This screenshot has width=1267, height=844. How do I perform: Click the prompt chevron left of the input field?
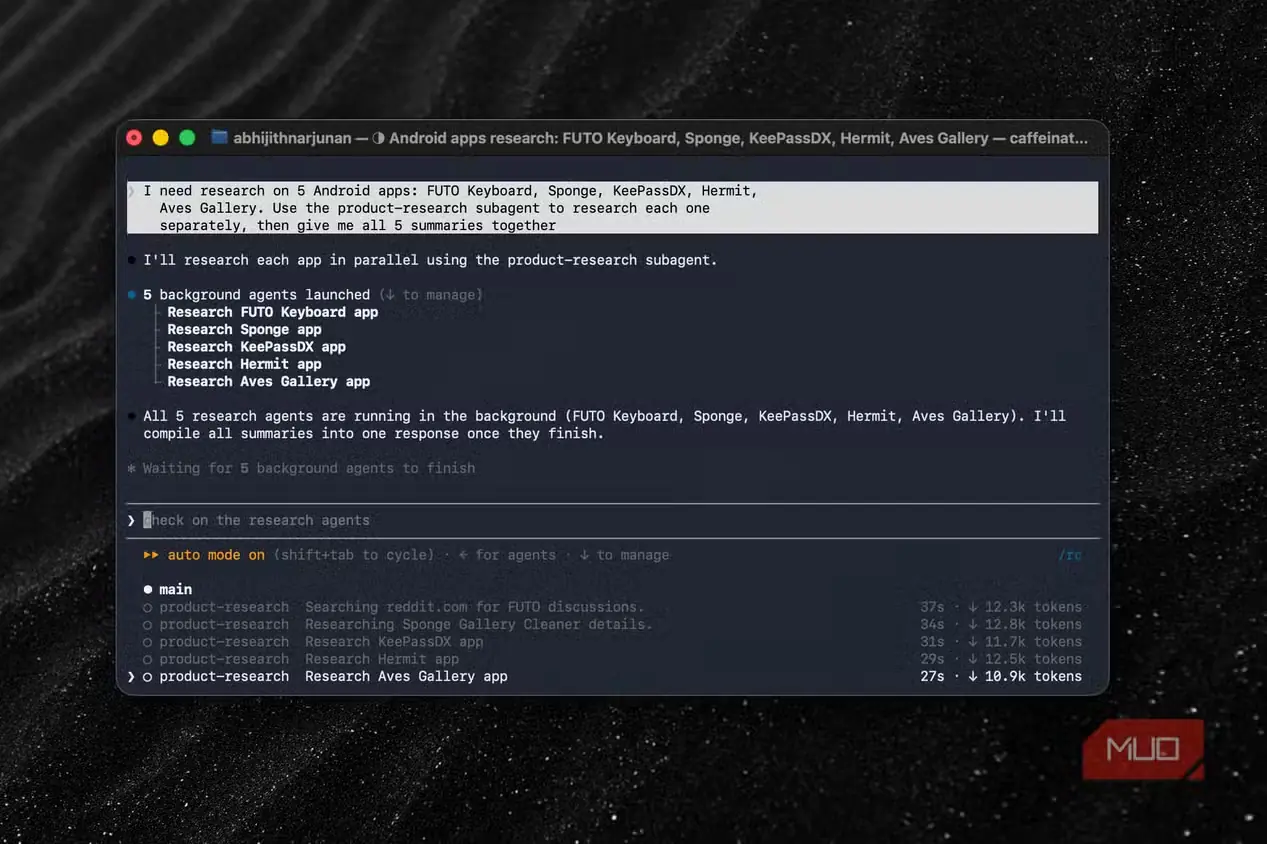point(132,521)
